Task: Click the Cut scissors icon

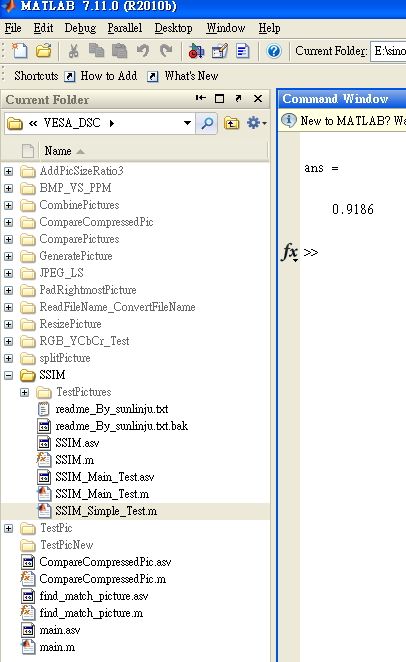Action: 73,52
